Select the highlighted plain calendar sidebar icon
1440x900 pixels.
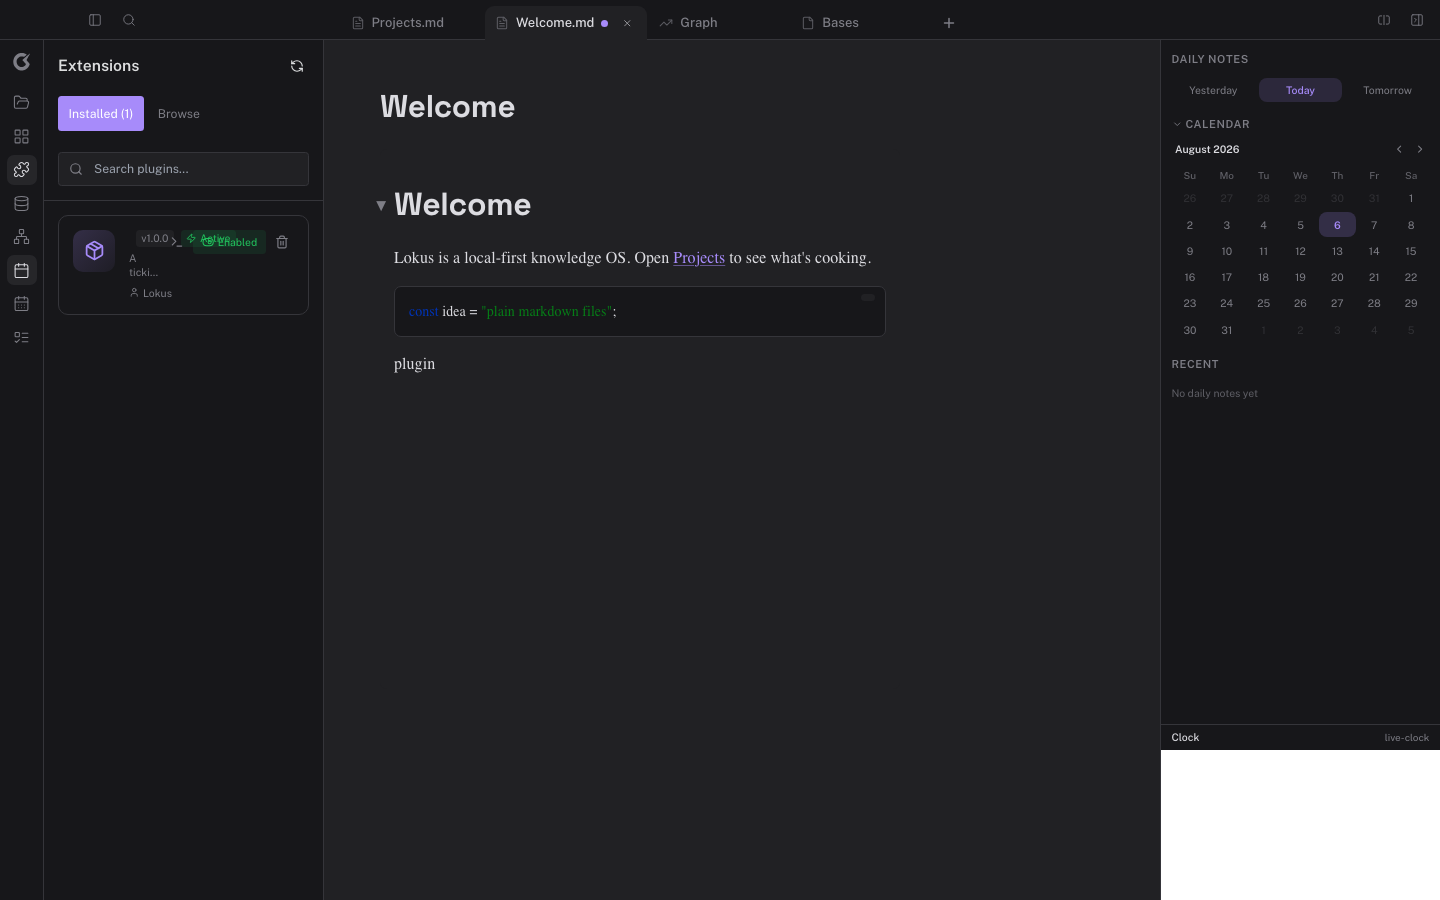click(x=21, y=270)
